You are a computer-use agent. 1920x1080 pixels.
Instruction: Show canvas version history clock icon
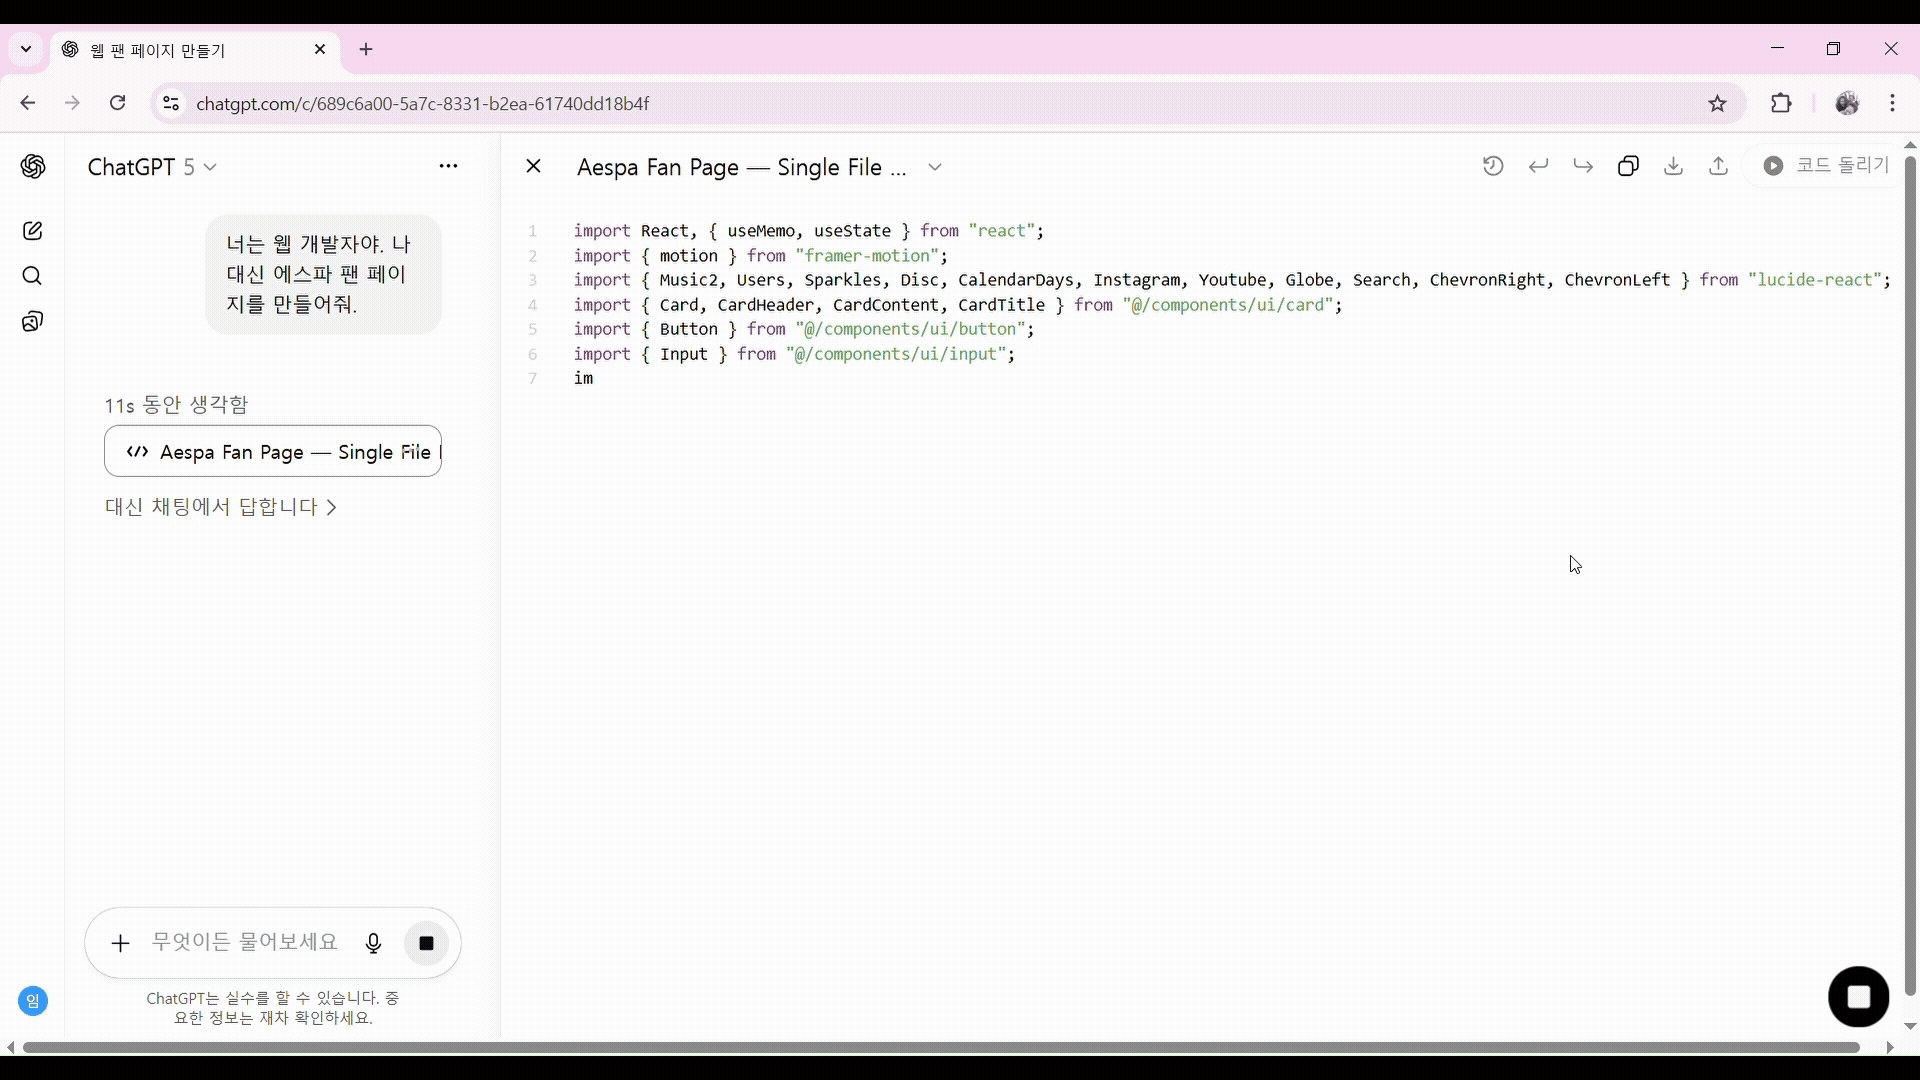coord(1493,166)
